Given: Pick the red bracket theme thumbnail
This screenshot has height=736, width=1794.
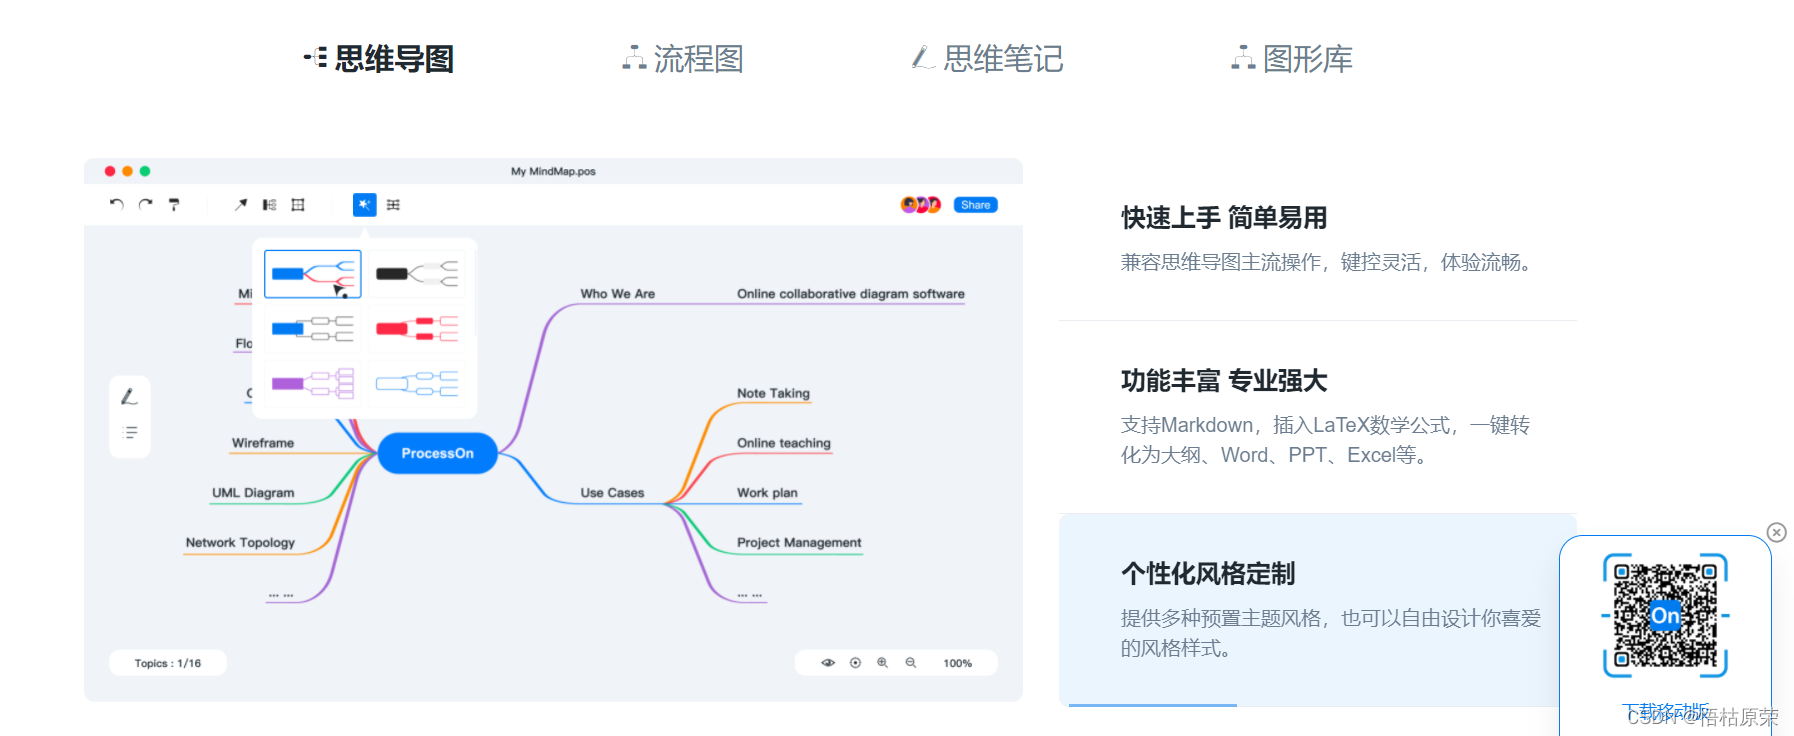Looking at the screenshot, I should 417,328.
